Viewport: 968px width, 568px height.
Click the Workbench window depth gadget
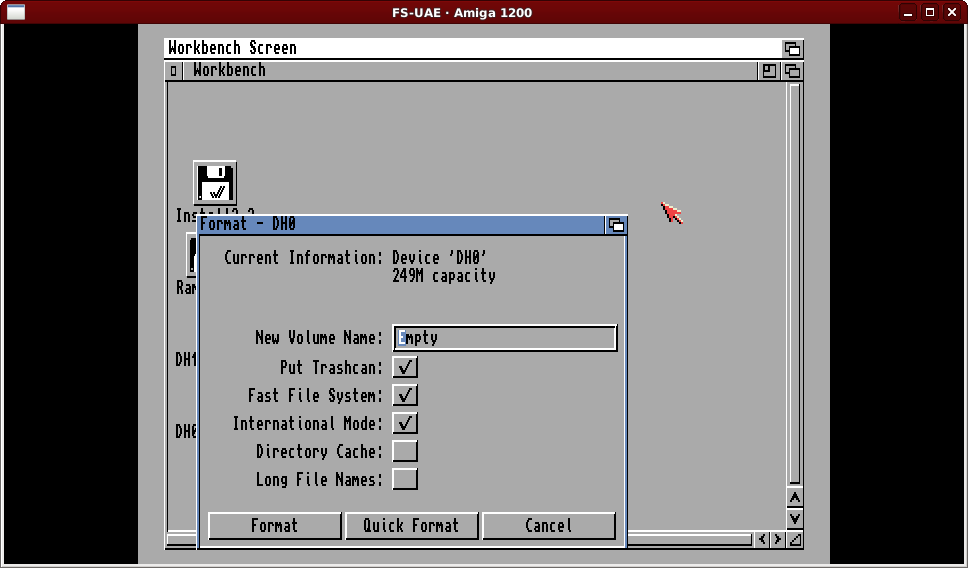coord(792,71)
